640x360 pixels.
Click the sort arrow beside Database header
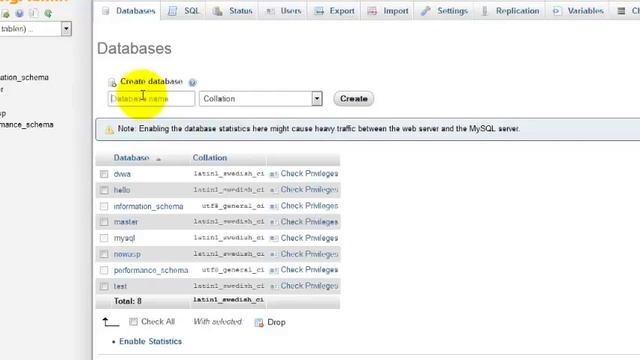pos(158,159)
